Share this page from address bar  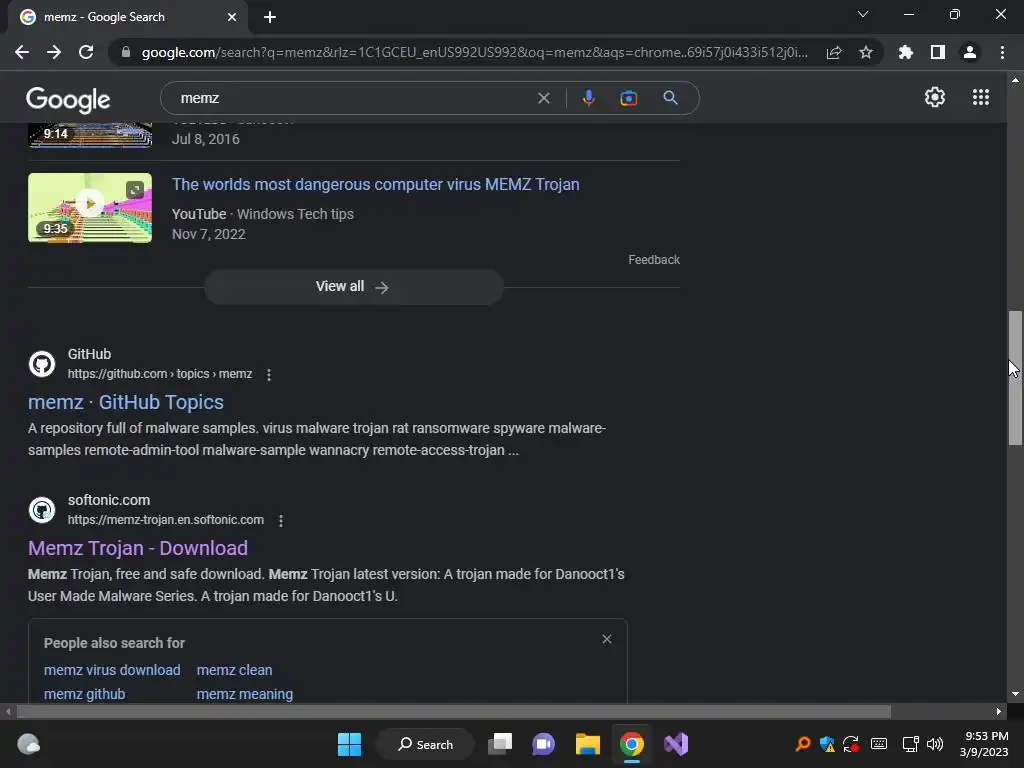pos(834,52)
